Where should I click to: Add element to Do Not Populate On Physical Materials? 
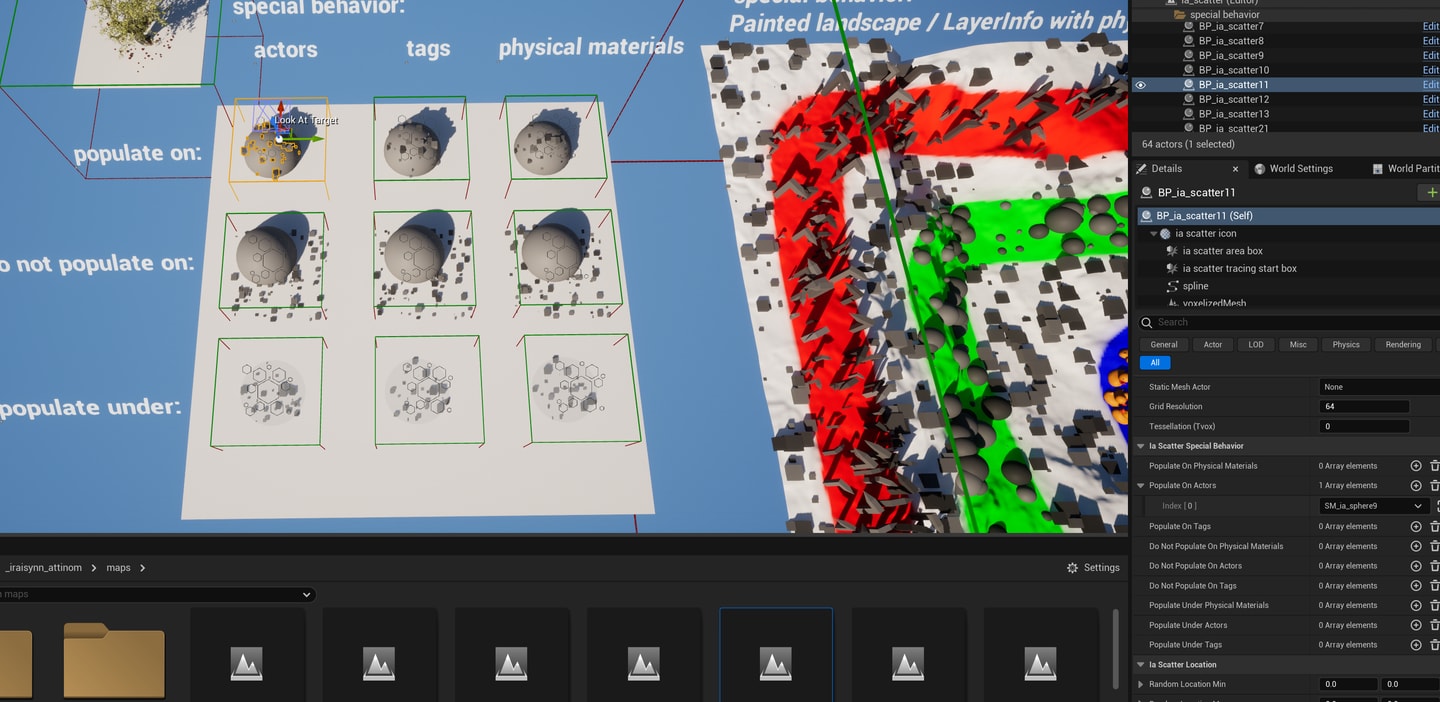tap(1416, 546)
